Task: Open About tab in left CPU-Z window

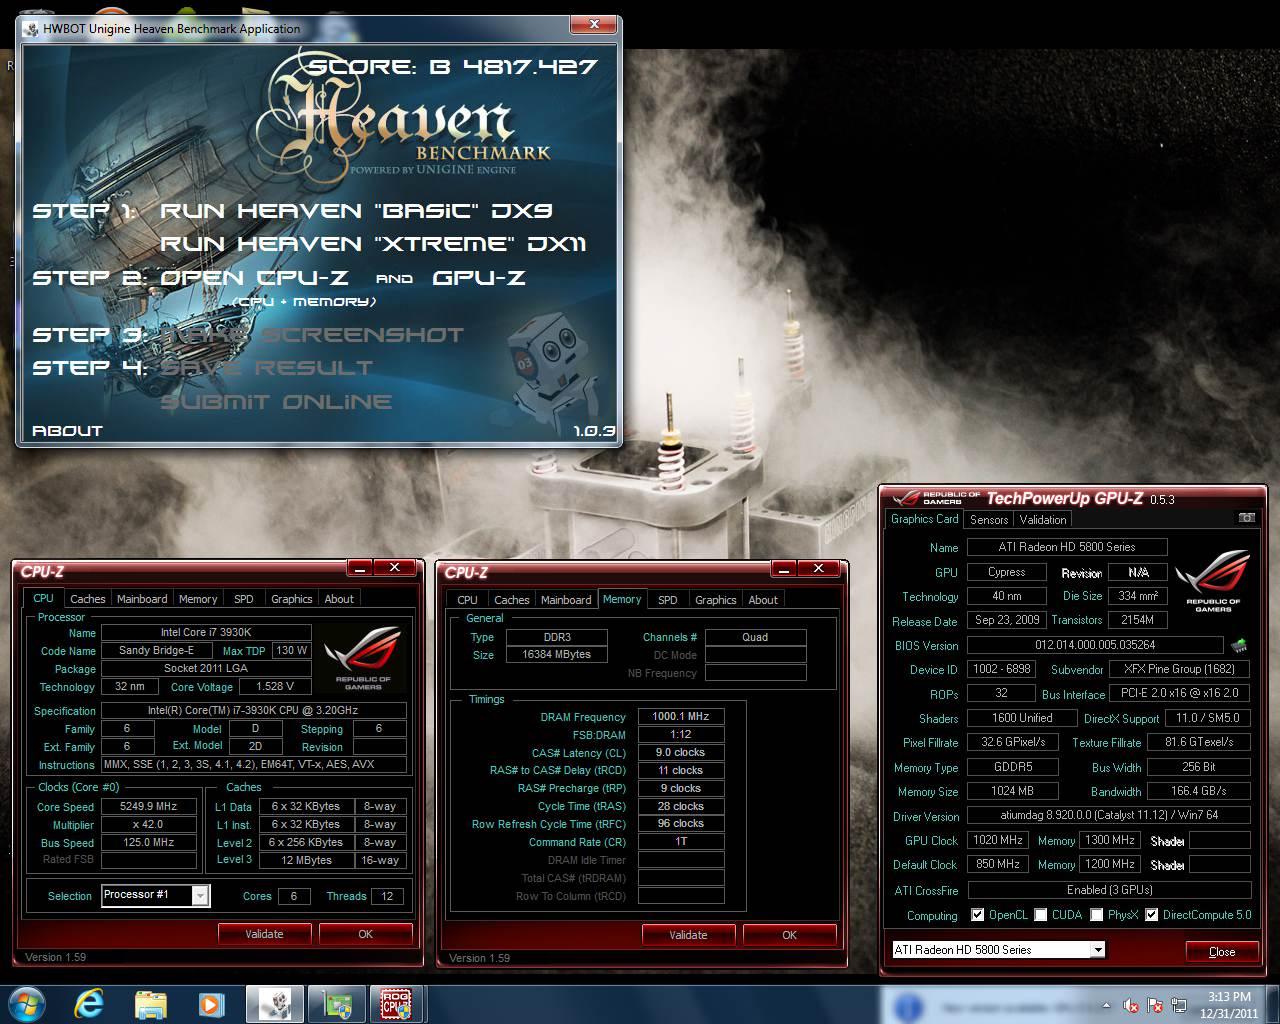Action: click(339, 599)
